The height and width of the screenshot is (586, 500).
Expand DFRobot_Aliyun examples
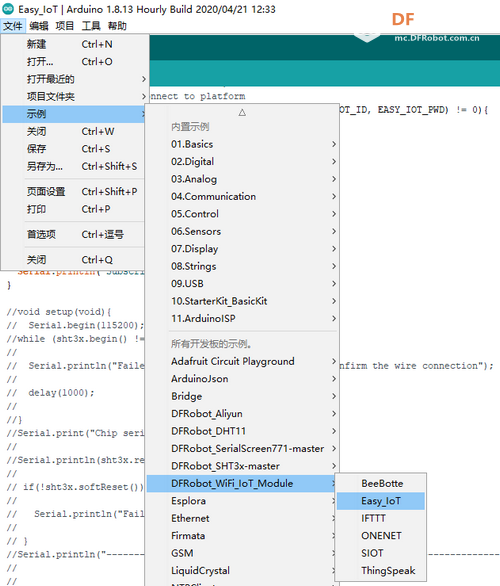(243, 414)
